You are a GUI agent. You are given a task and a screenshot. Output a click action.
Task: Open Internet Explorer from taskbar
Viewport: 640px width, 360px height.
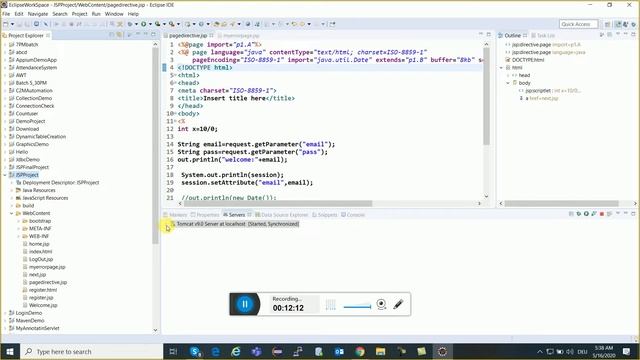(x=236, y=351)
